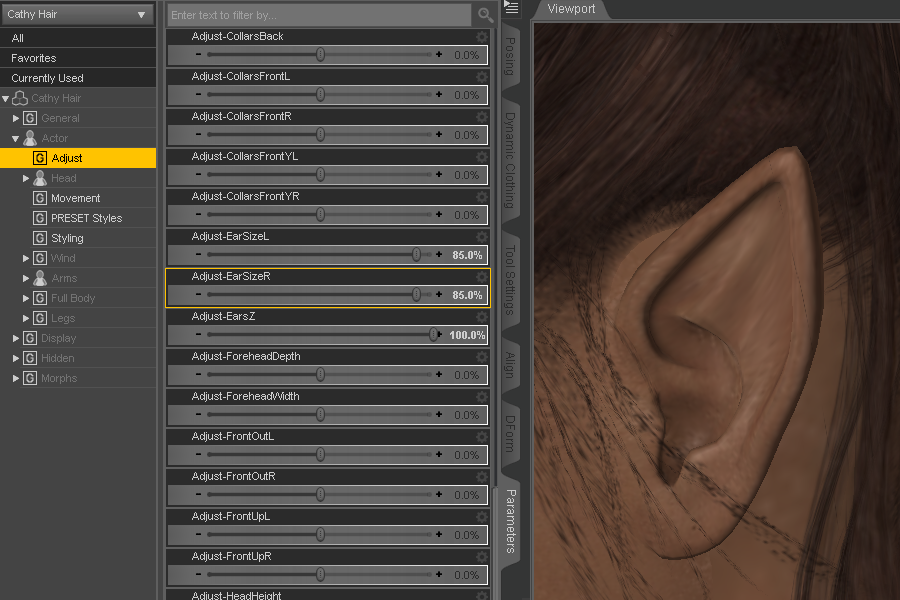Switch to the Tool Settings tab

pos(510,280)
